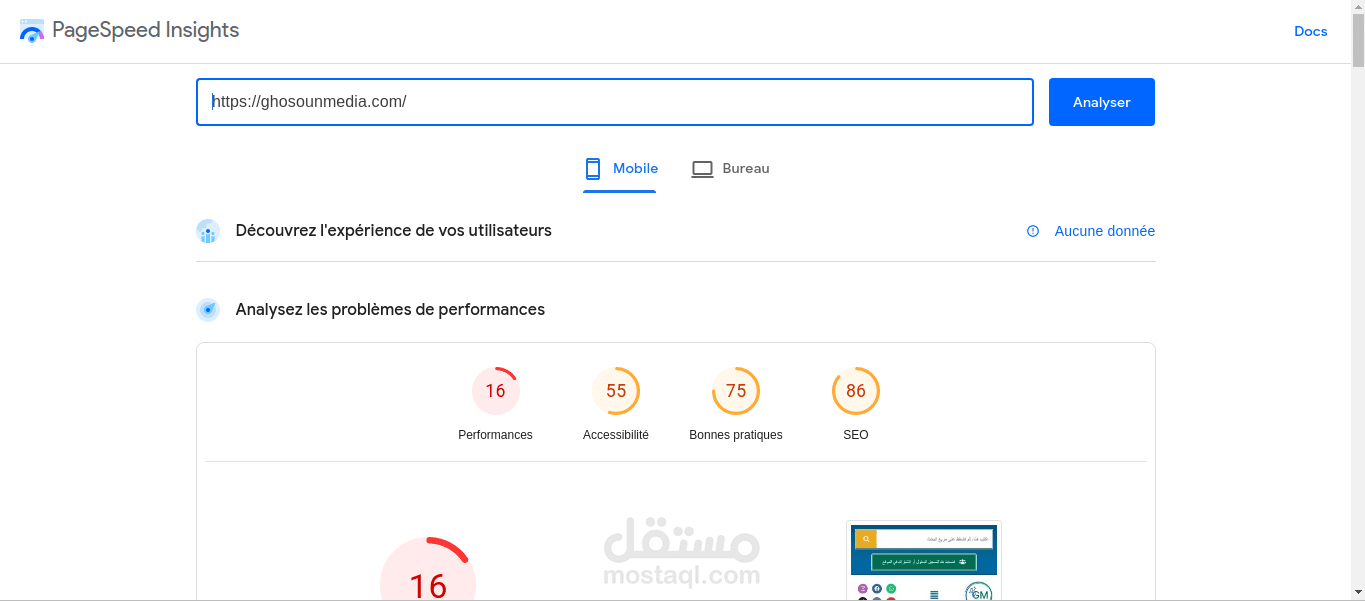Click the vertical scrollbar thumb
1365x601 pixels.
[x=1358, y=40]
